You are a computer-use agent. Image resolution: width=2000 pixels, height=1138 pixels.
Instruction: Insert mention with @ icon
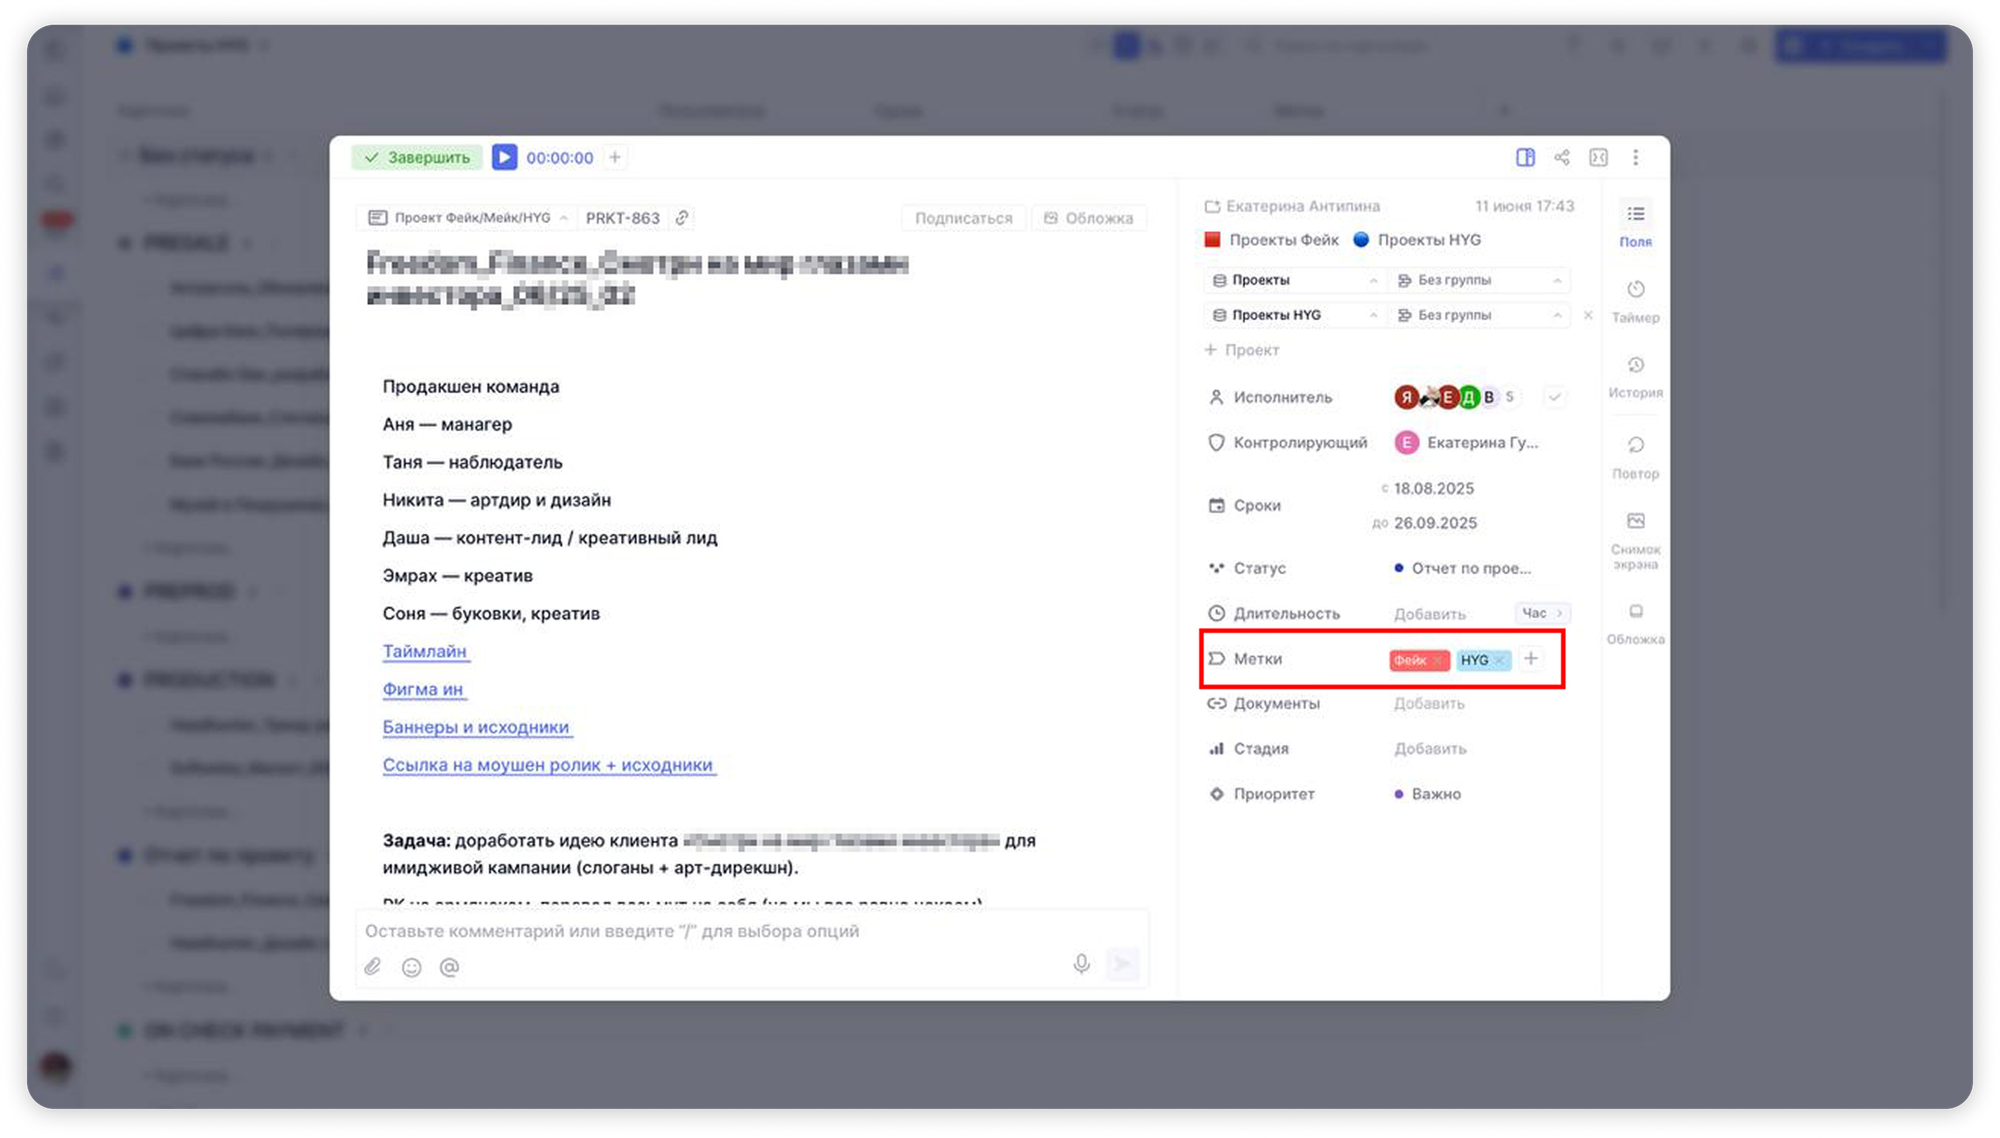(449, 966)
